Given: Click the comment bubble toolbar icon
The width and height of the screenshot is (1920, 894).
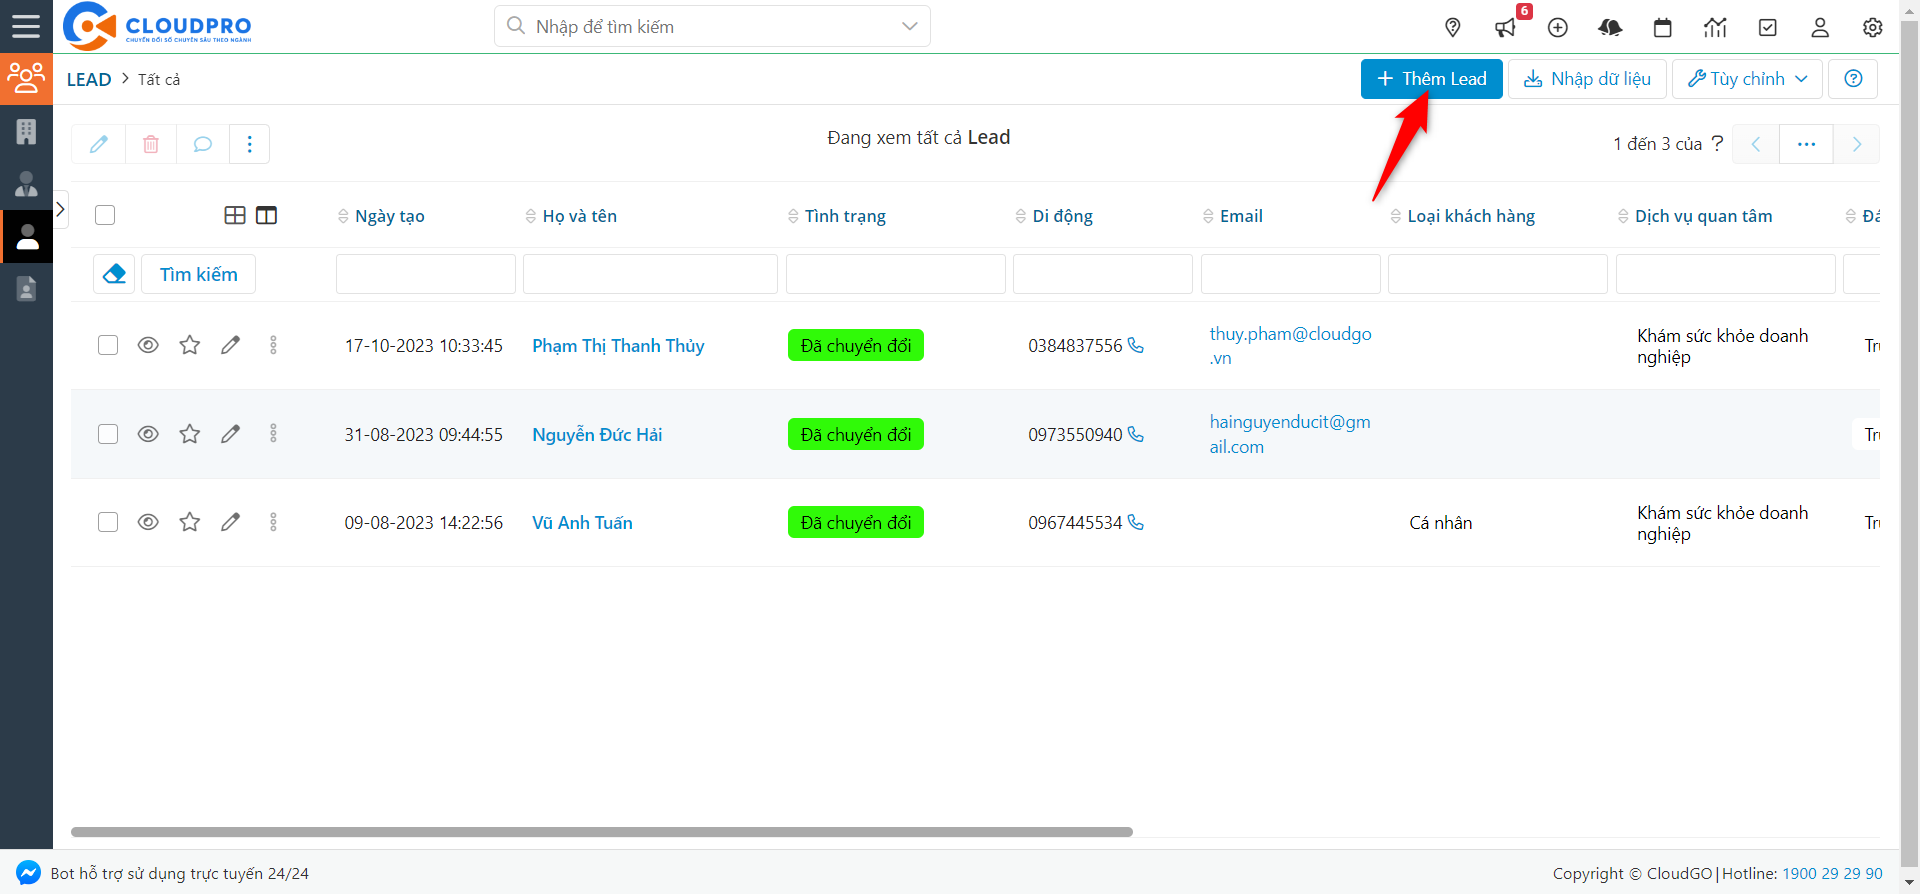Looking at the screenshot, I should point(203,144).
